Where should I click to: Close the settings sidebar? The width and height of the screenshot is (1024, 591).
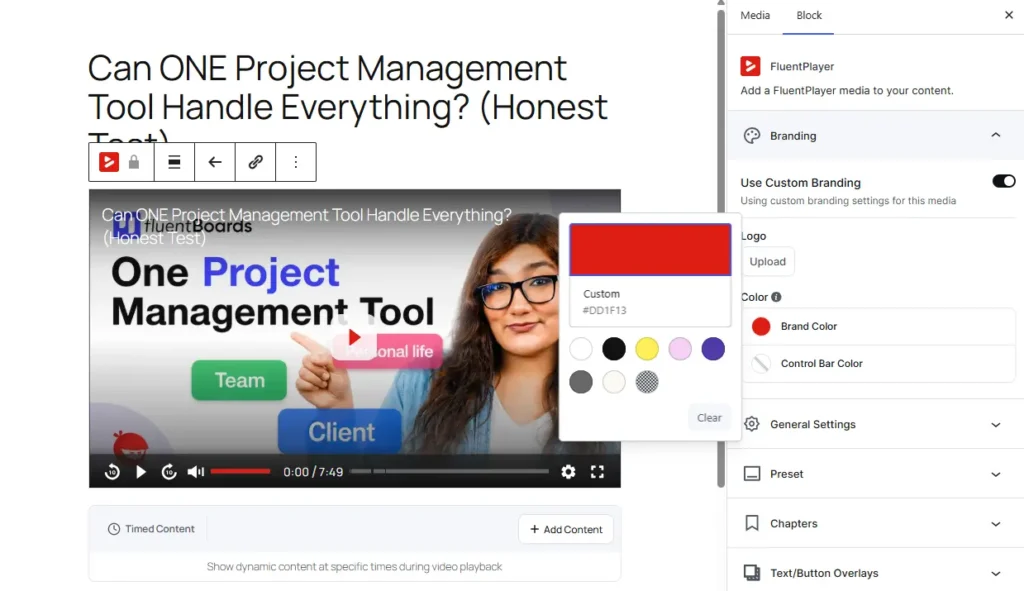pyautogui.click(x=1008, y=15)
